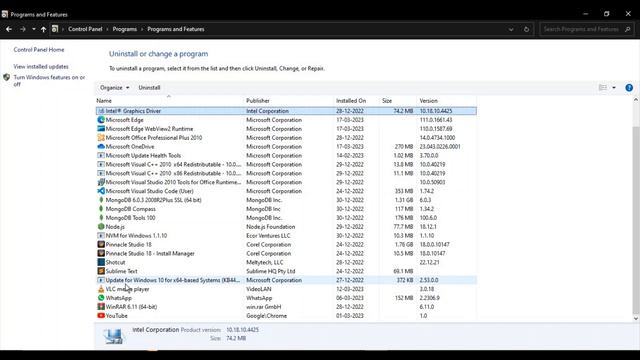Image resolution: width=640 pixels, height=360 pixels.
Task: Click the 1.31 GB size cell
Action: tap(404, 200)
